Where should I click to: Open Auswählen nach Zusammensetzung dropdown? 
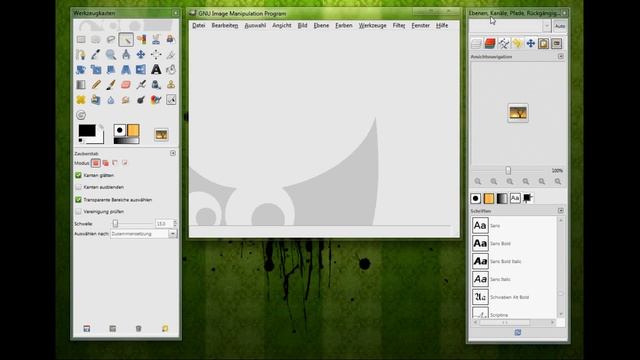pos(144,234)
